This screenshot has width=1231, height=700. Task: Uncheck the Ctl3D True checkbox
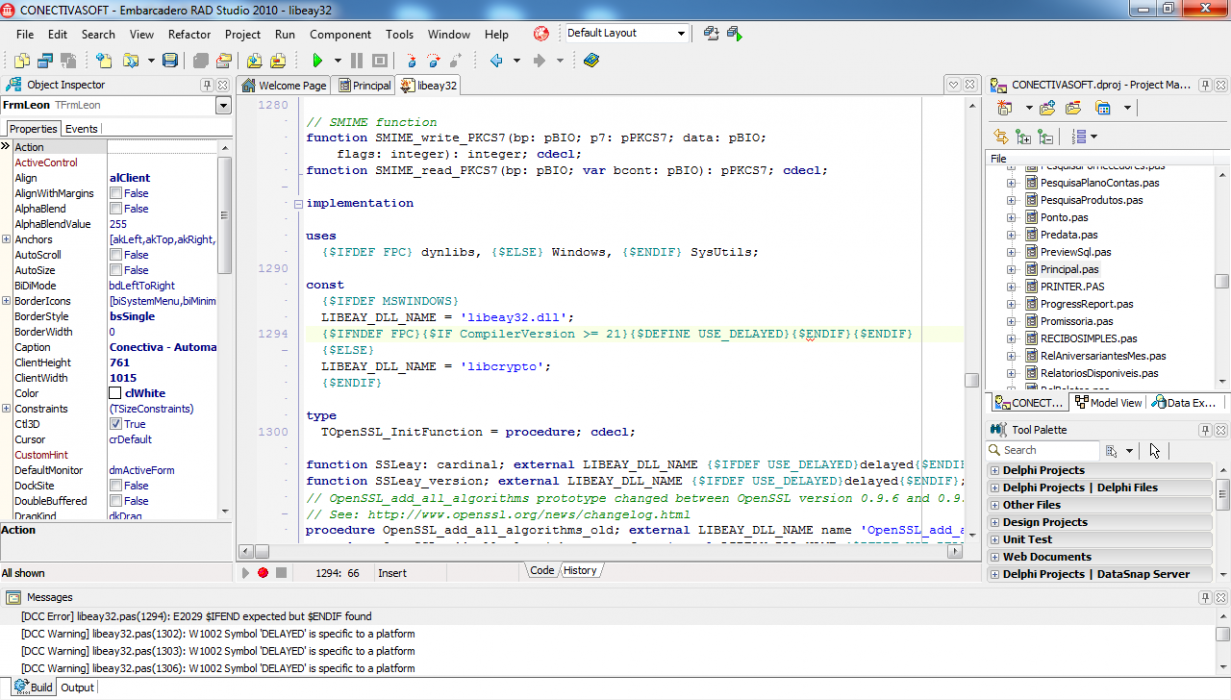tap(116, 424)
